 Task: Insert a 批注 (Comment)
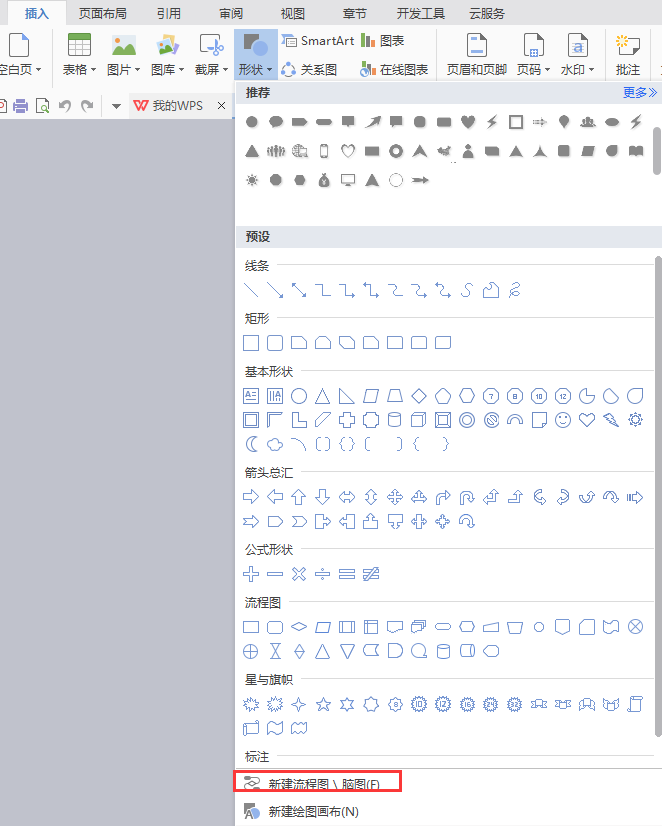tap(628, 54)
